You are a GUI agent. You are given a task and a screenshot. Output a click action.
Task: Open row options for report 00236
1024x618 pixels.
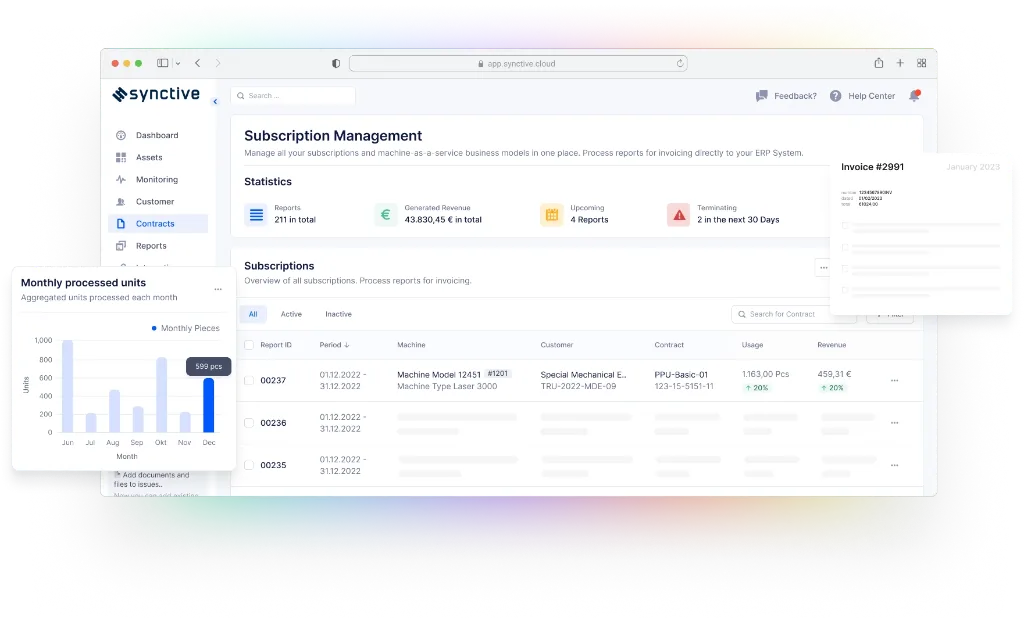click(x=895, y=423)
